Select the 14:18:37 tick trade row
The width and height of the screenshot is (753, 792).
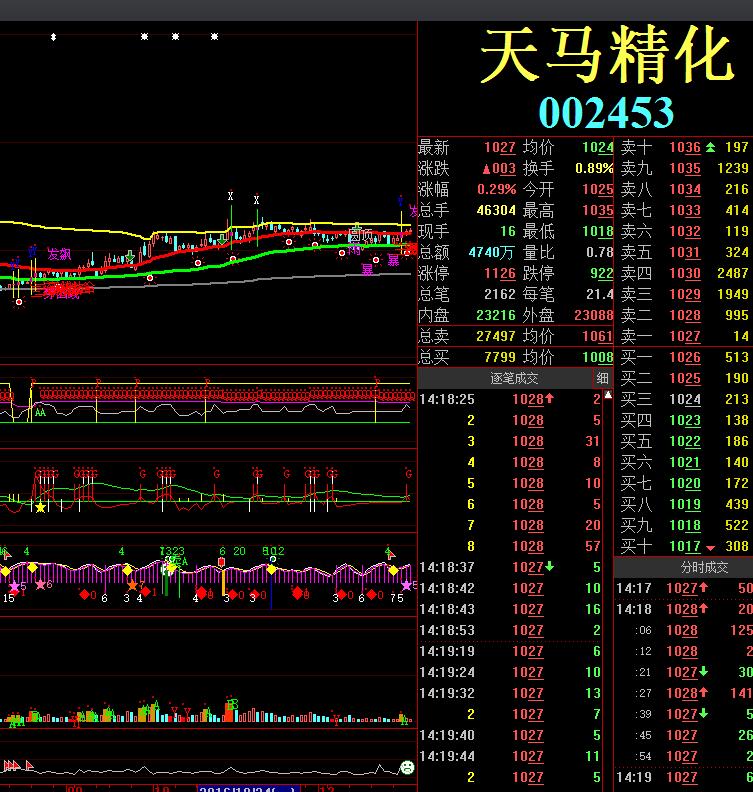click(510, 567)
